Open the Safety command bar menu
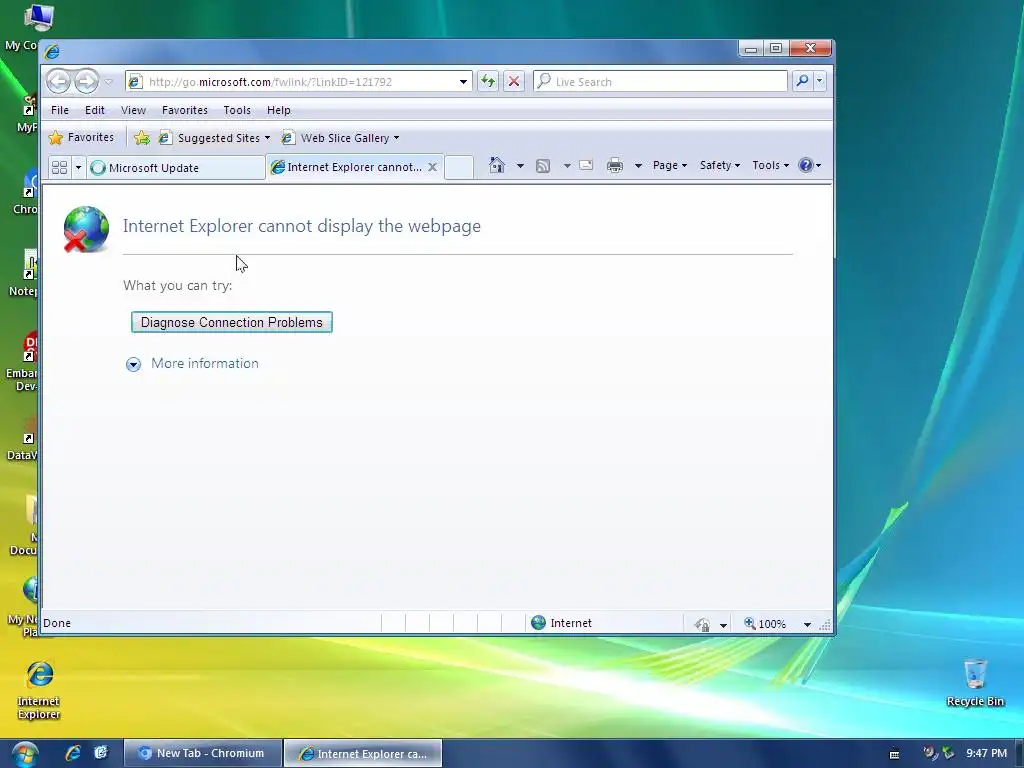The width and height of the screenshot is (1024, 768). pos(720,165)
